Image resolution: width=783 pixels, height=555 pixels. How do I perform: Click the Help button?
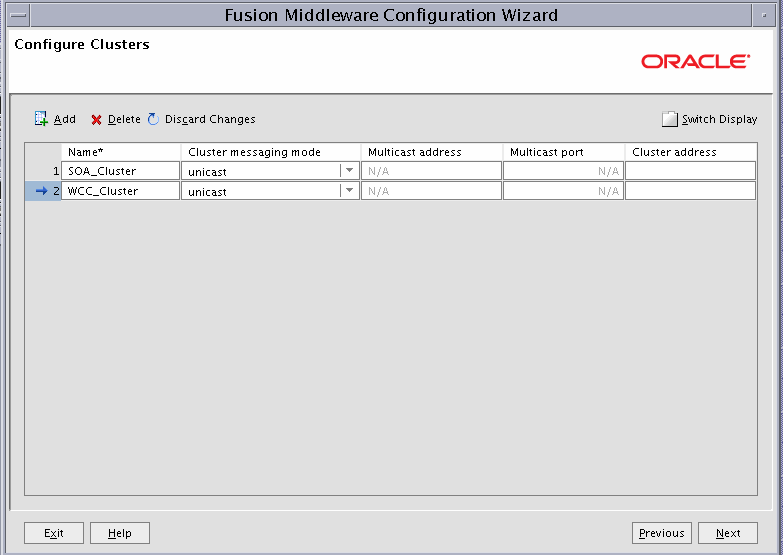120,533
